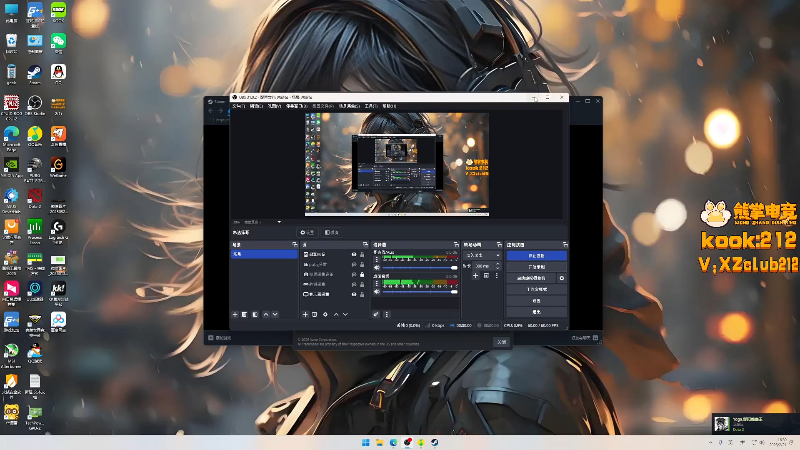Adjust transition duration with the spinner arrows
The image size is (800, 450).
(497, 266)
